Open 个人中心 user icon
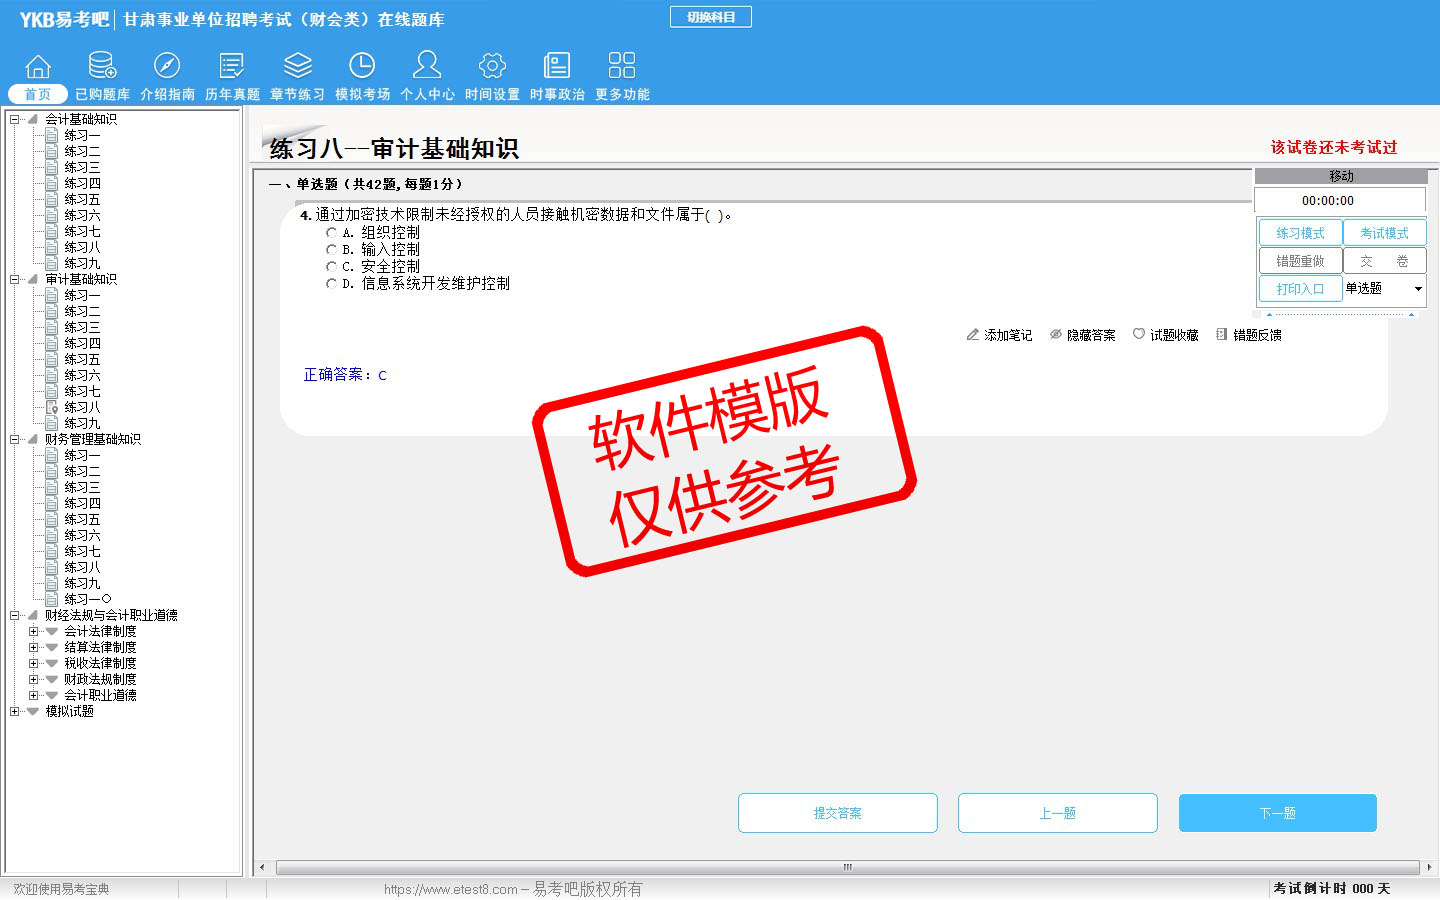The width and height of the screenshot is (1440, 900). 427,67
